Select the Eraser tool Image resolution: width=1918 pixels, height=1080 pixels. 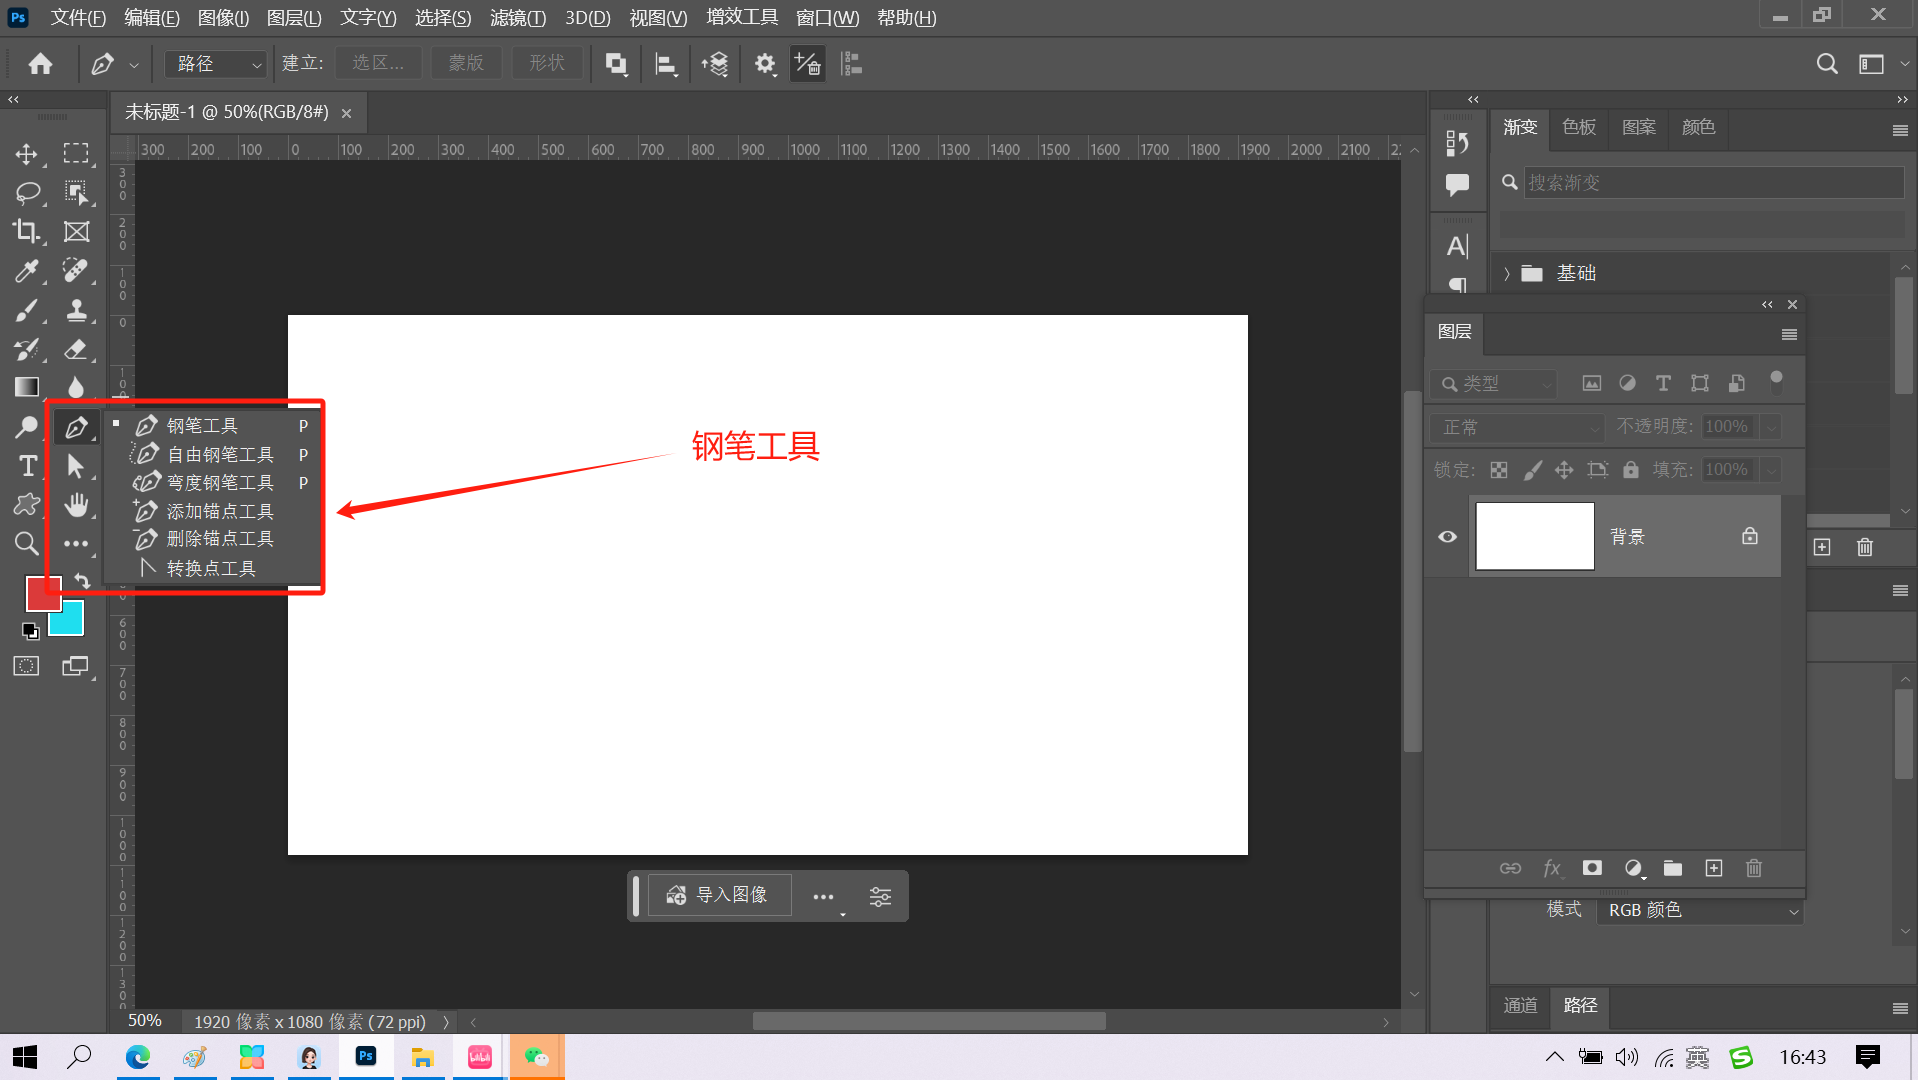tap(76, 349)
